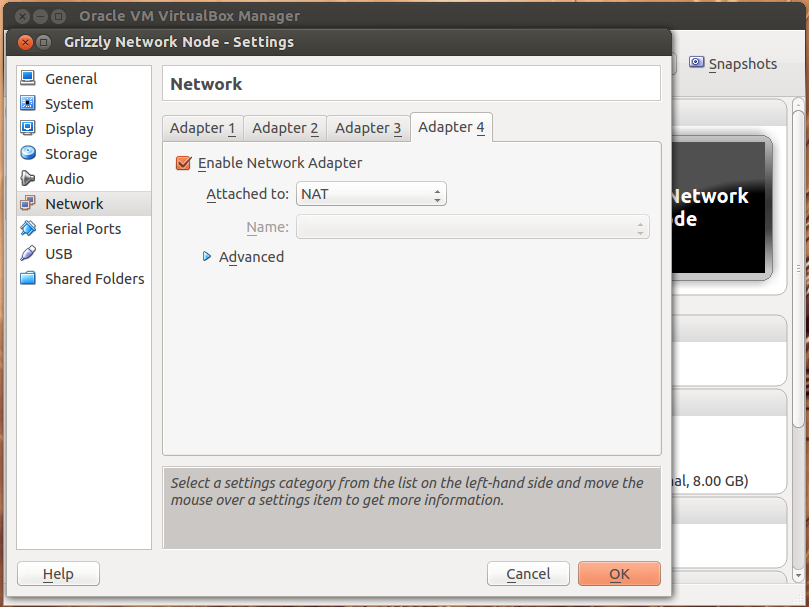Click Snapshots label in VirtualBox Manager

click(x=743, y=64)
